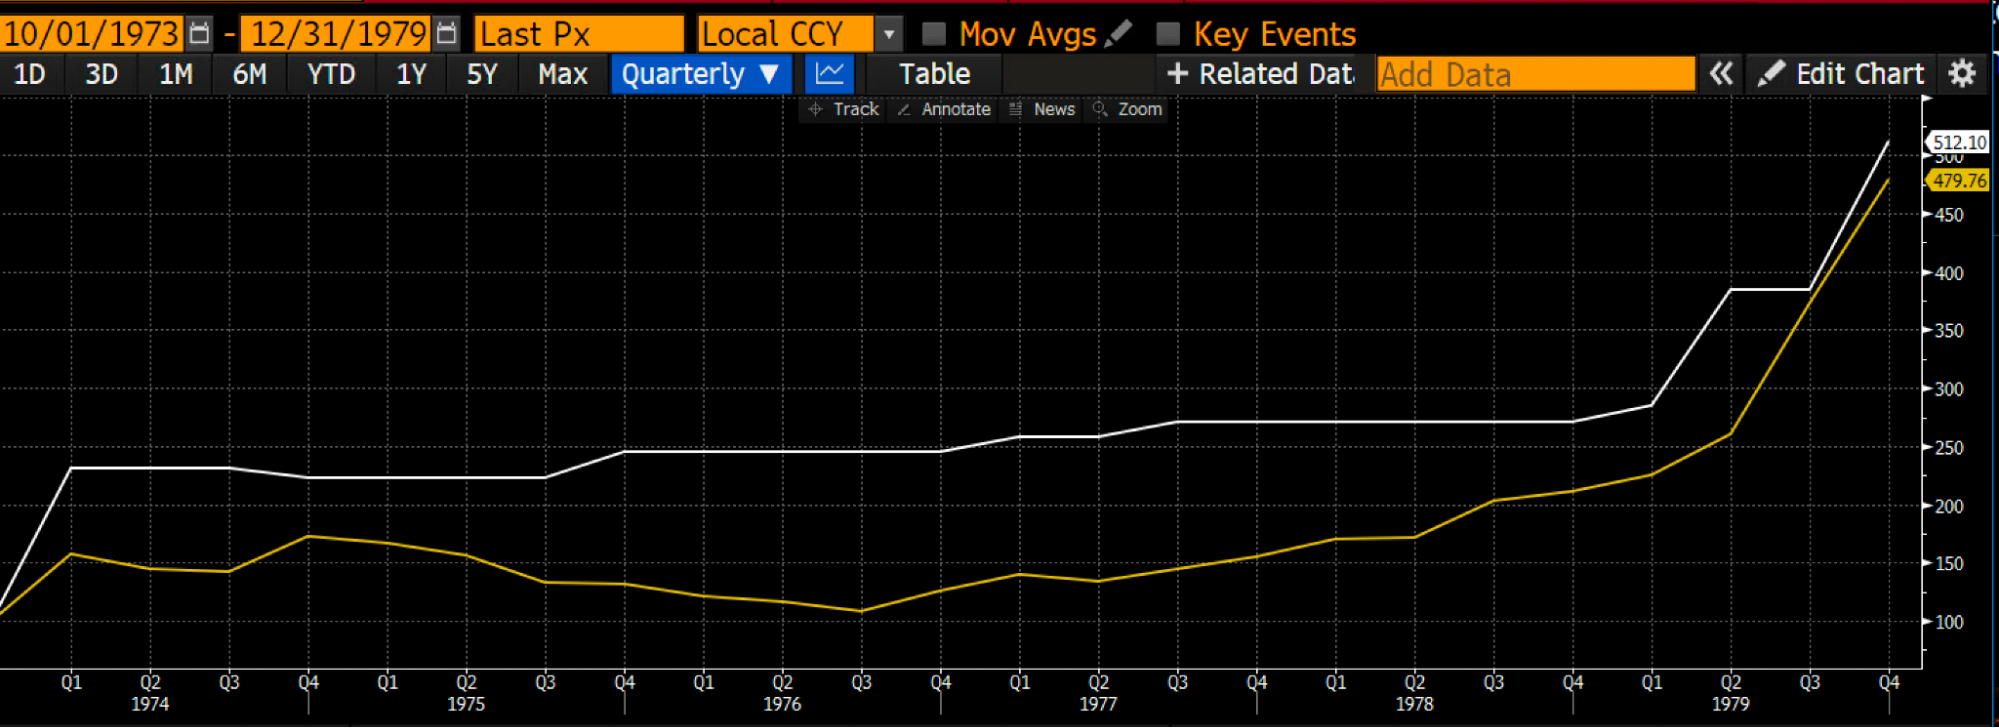Switch to the Table view tab
1999x728 pixels.
pyautogui.click(x=934, y=74)
